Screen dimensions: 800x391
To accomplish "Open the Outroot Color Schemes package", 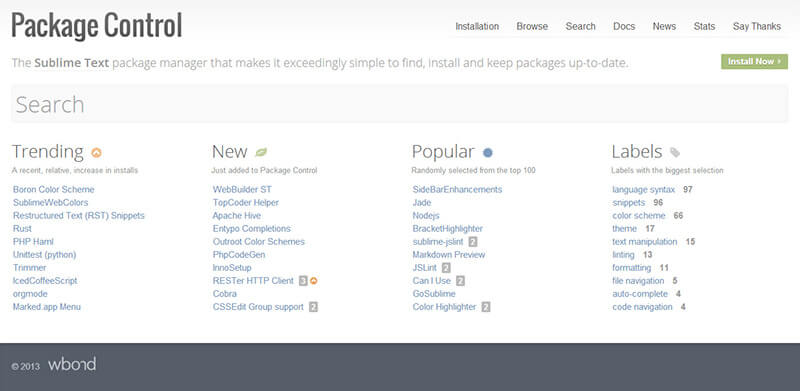I will (x=259, y=242).
